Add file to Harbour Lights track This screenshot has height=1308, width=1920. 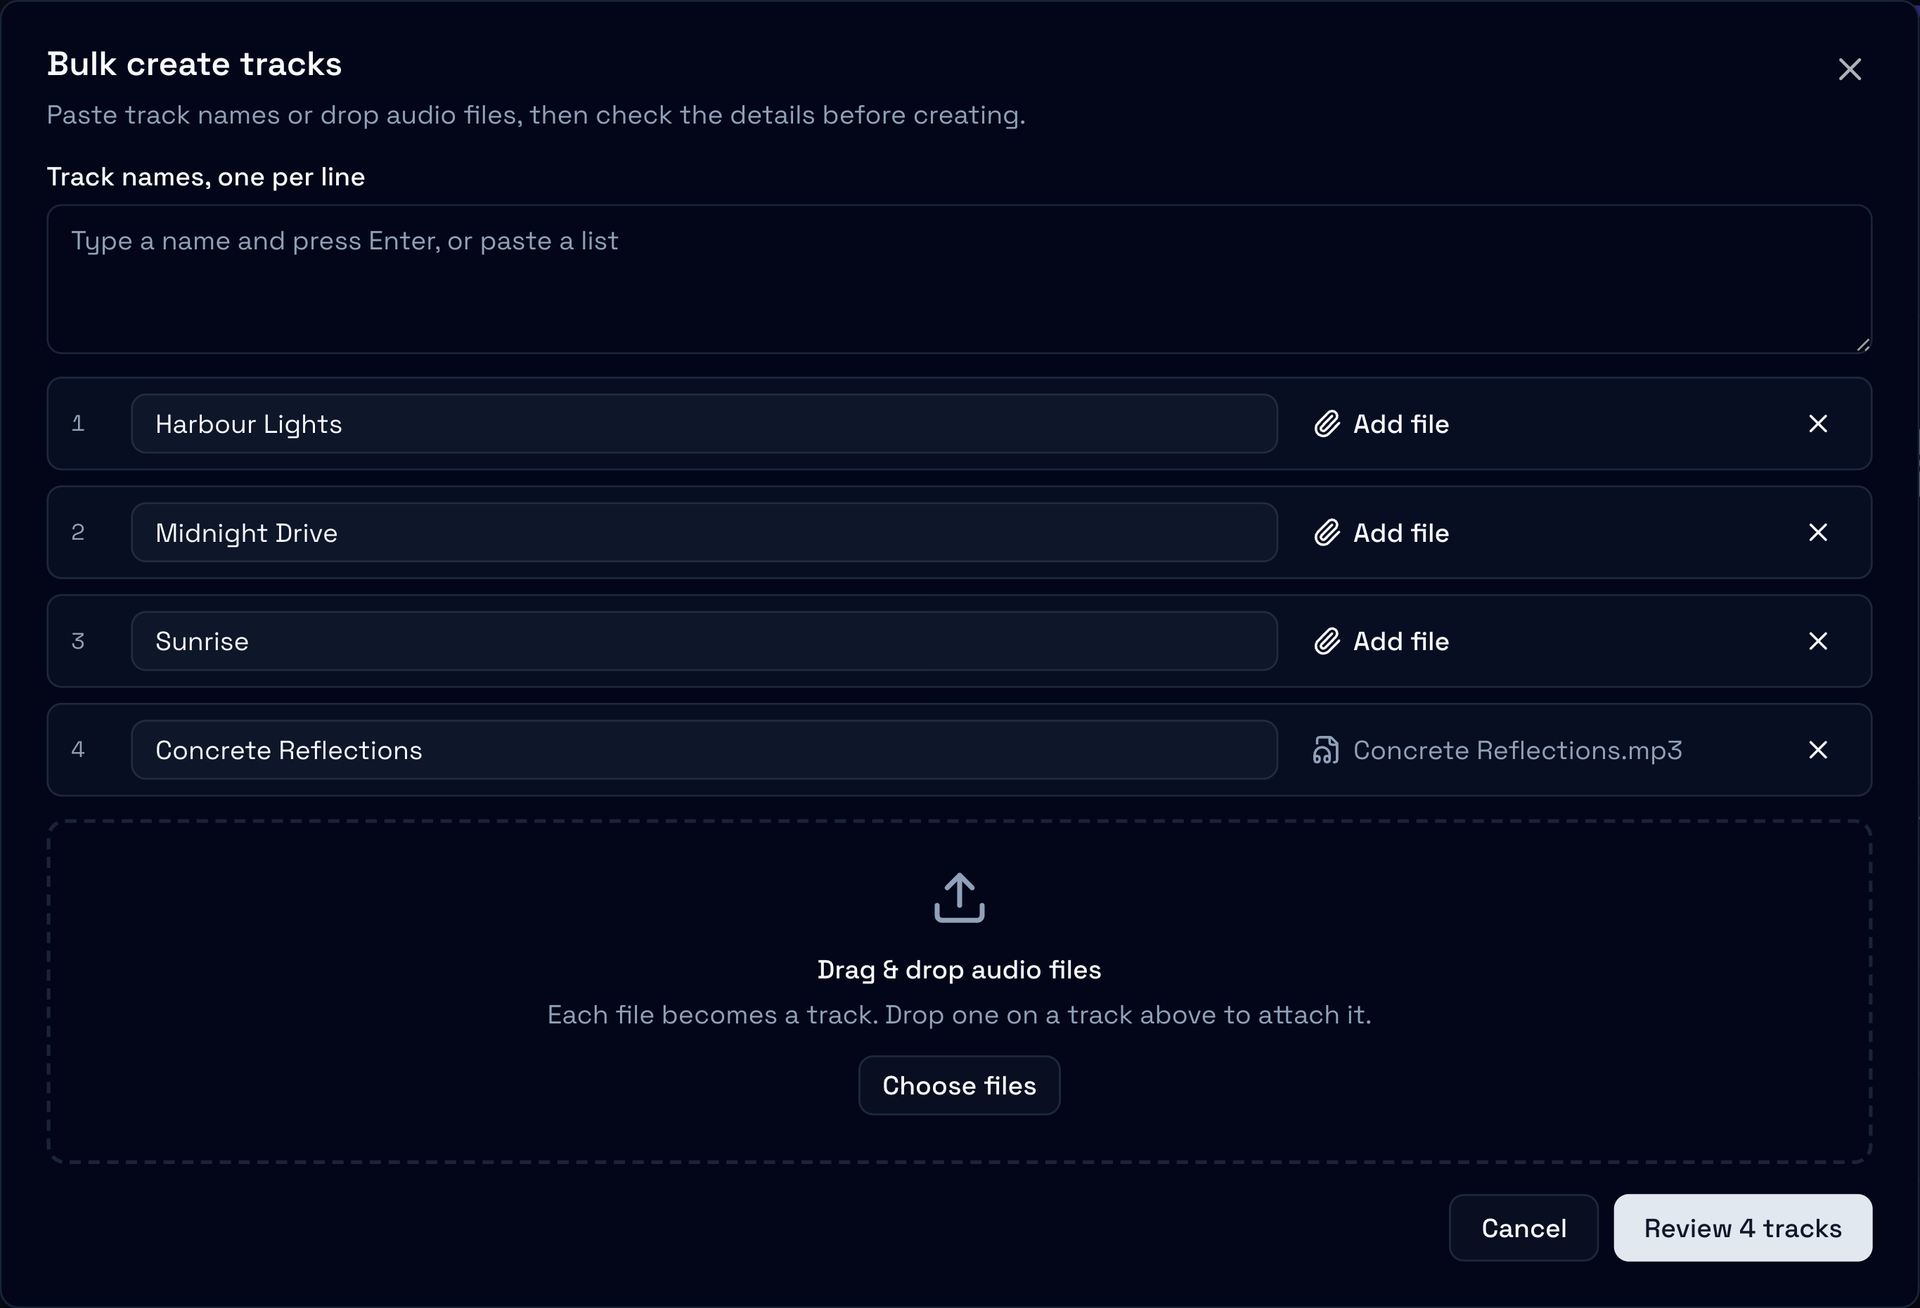pyautogui.click(x=1381, y=424)
